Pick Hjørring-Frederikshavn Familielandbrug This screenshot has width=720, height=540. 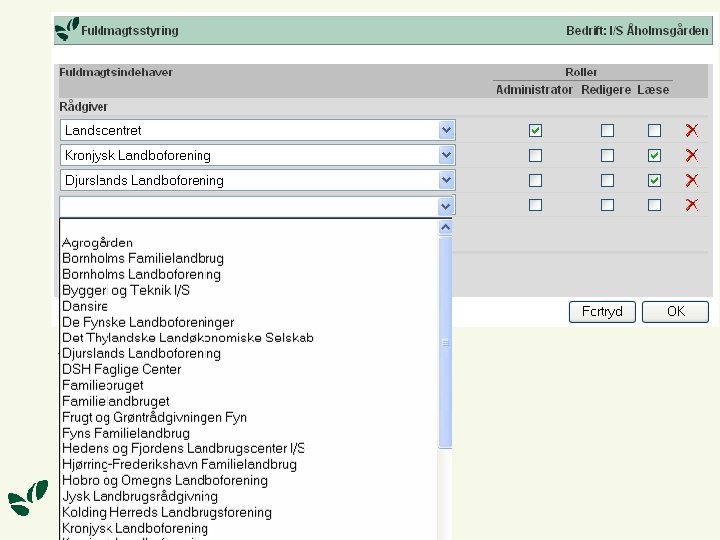[x=180, y=464]
